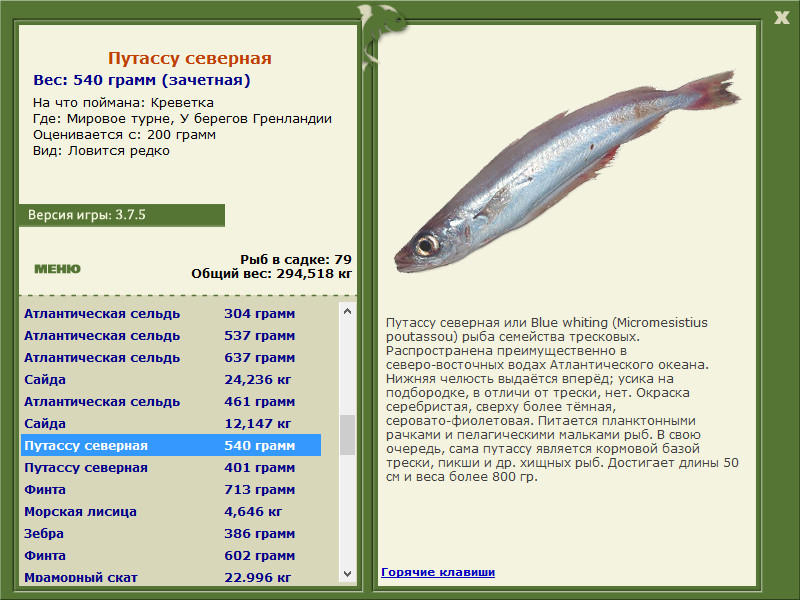Image resolution: width=800 pixels, height=600 pixels.
Task: Click the На что поймана: Креветка line
Action: pyautogui.click(x=123, y=103)
